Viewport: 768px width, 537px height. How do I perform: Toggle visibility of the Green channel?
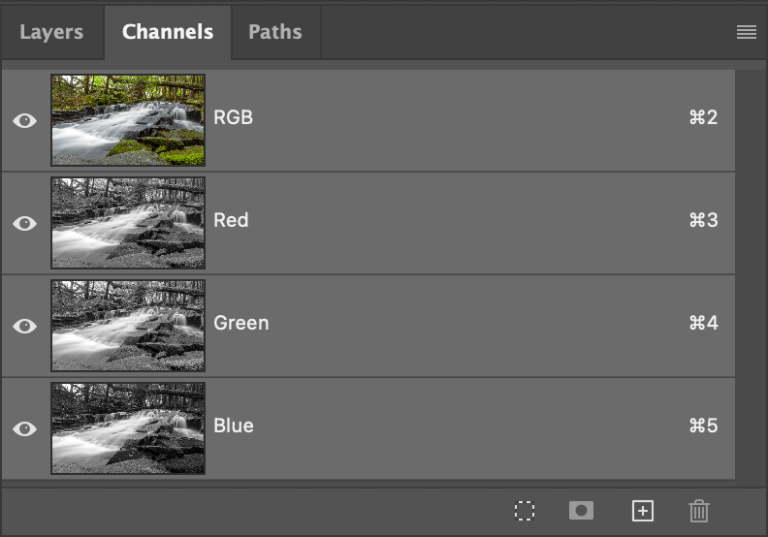[x=25, y=326]
